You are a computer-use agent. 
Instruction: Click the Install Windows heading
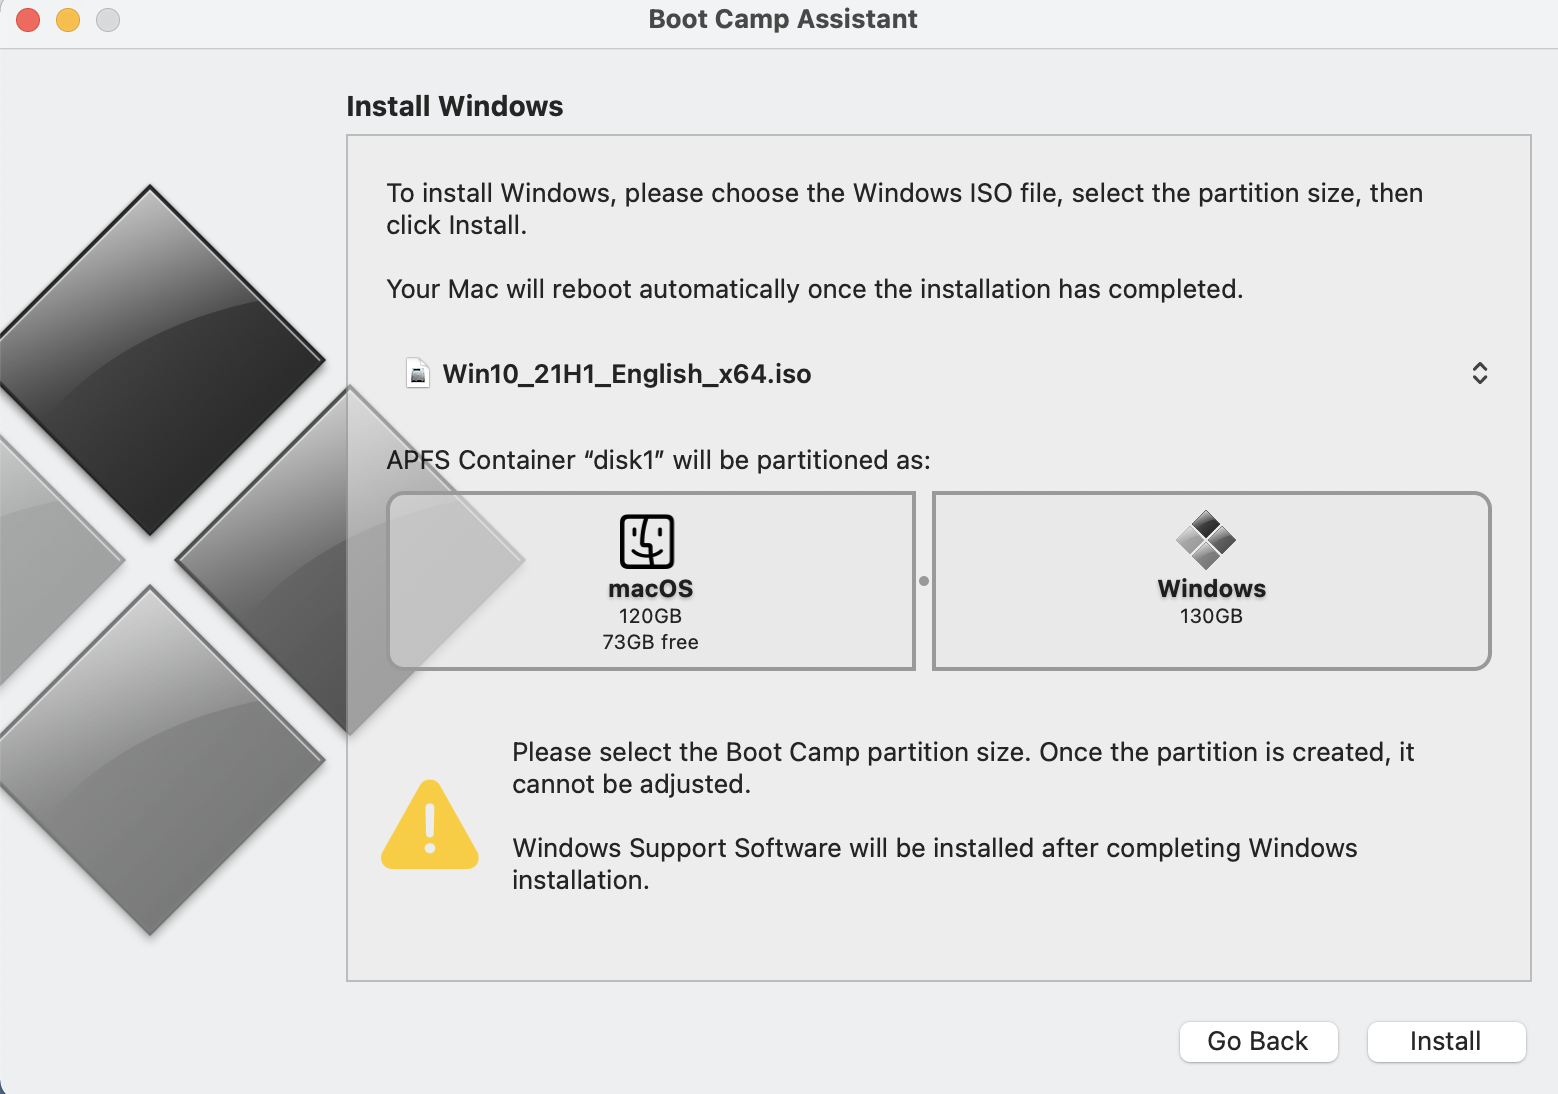tap(455, 106)
